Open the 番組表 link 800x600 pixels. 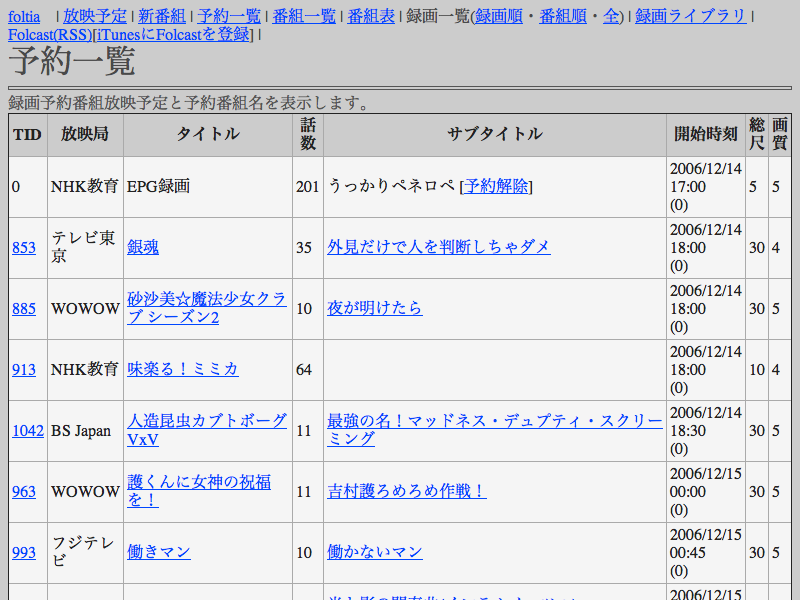[x=370, y=16]
